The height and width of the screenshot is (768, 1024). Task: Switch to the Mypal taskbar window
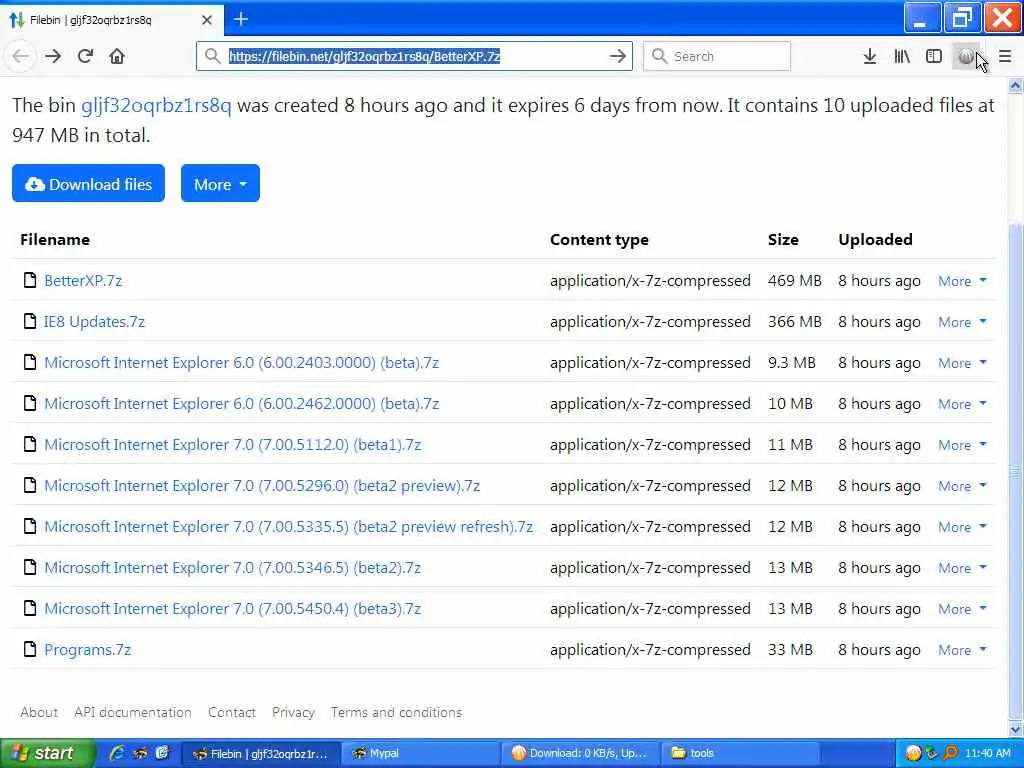pyautogui.click(x=420, y=753)
